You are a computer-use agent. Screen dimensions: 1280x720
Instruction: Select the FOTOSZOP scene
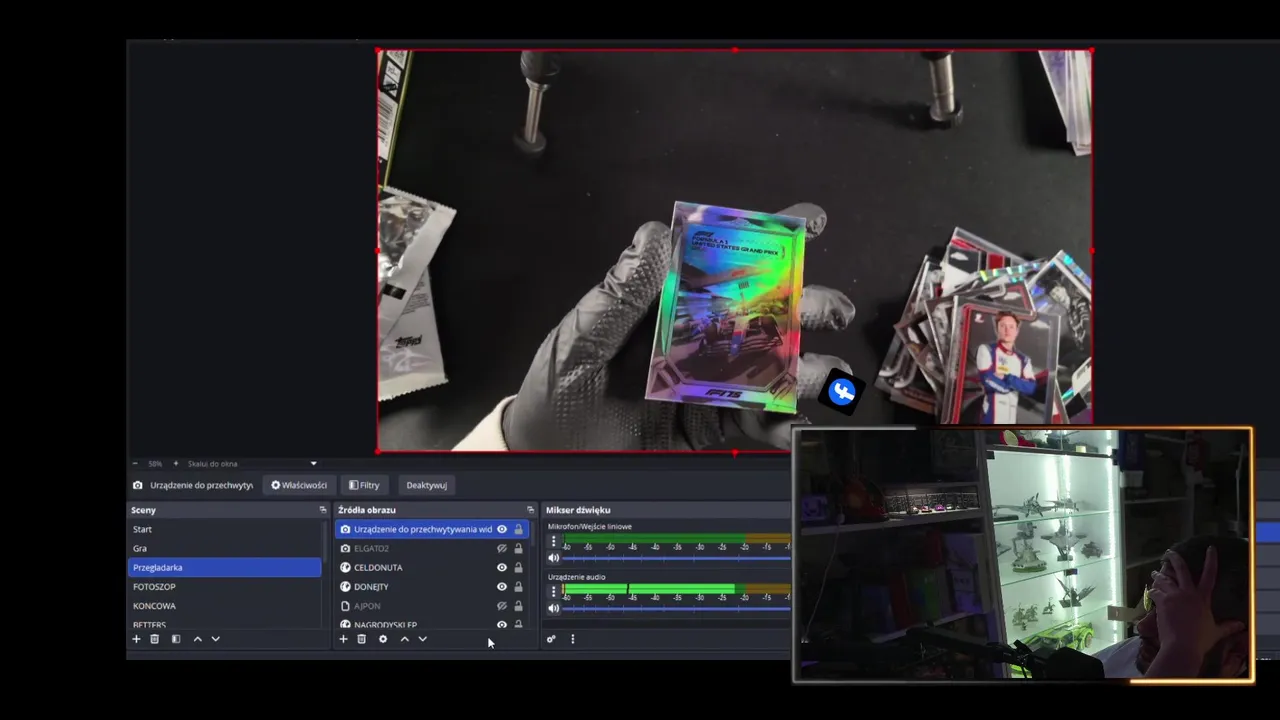tap(225, 586)
